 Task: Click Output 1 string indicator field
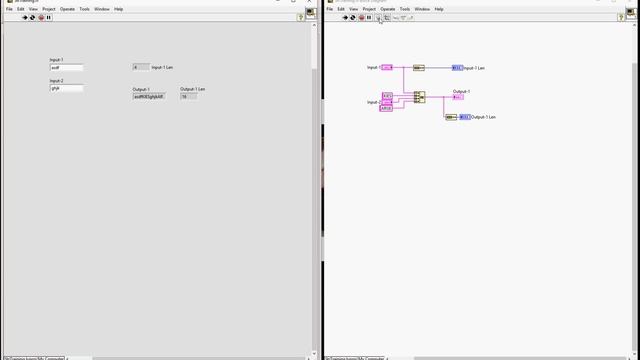149,97
